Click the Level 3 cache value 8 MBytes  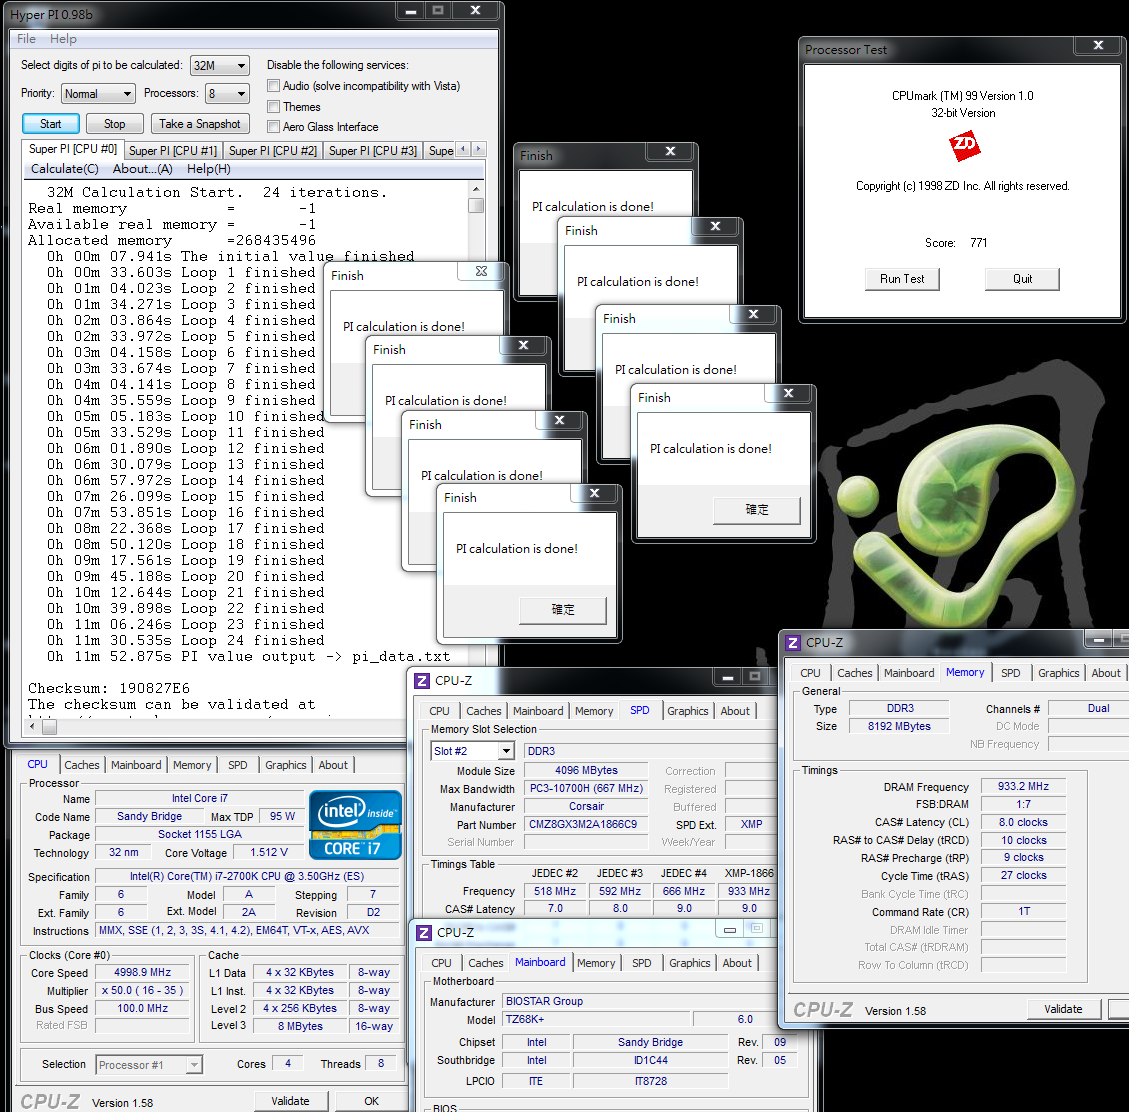coord(300,1026)
